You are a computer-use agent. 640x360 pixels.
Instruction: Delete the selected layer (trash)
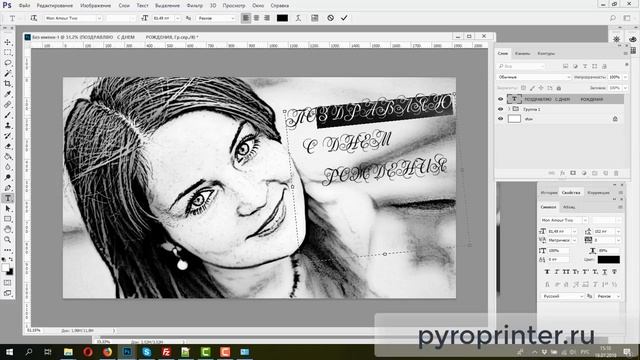click(616, 173)
